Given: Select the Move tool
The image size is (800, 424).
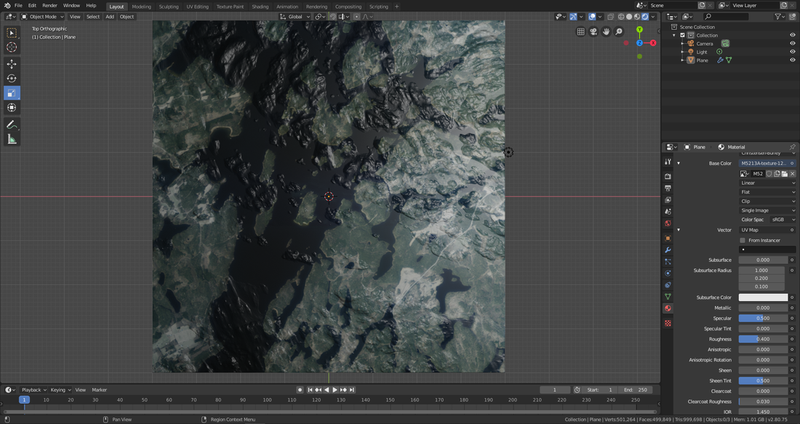Looking at the screenshot, I should coord(11,64).
